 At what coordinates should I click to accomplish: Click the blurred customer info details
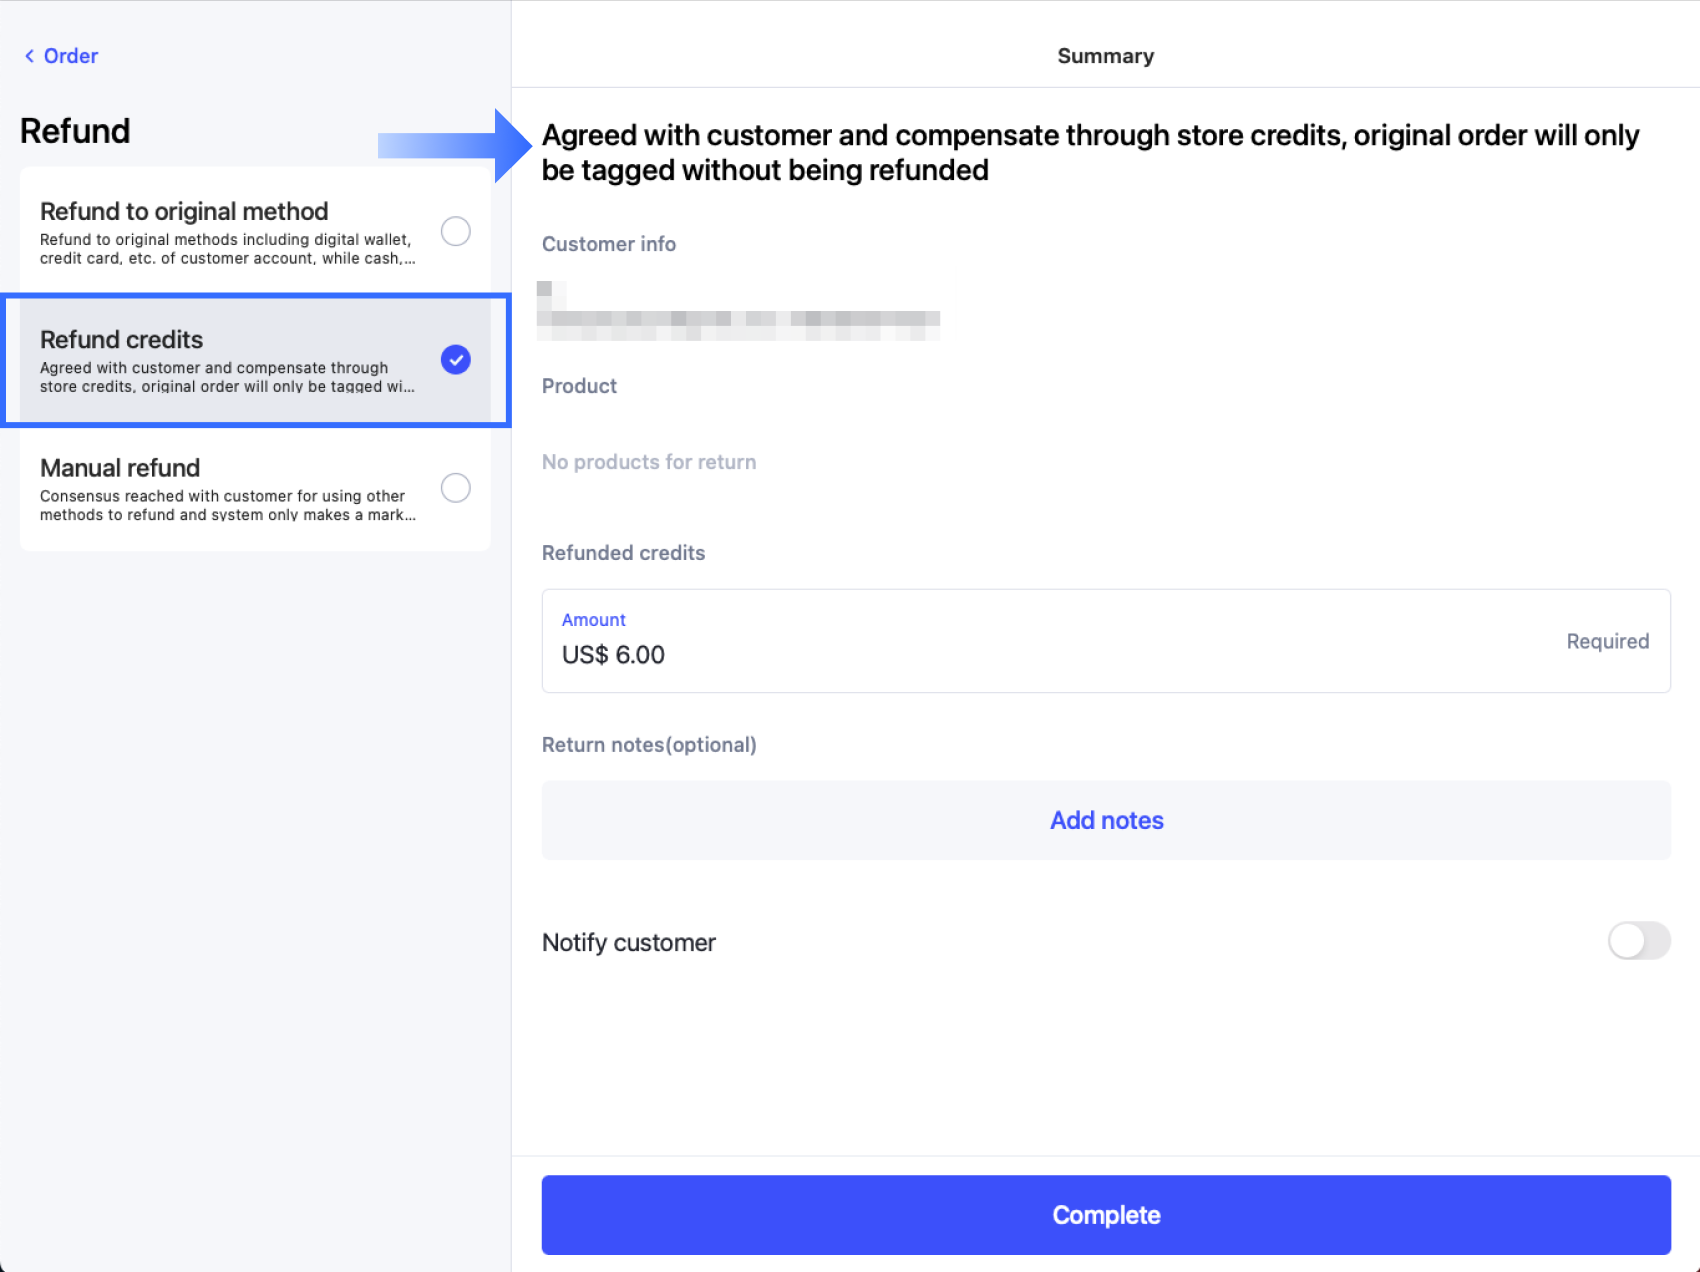738,312
